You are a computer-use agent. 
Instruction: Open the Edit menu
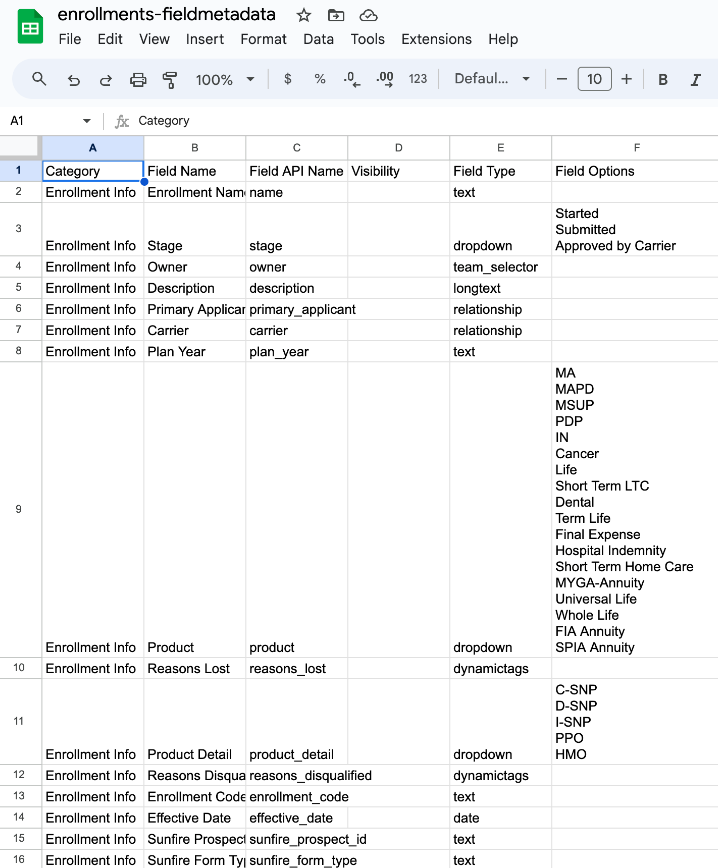110,39
